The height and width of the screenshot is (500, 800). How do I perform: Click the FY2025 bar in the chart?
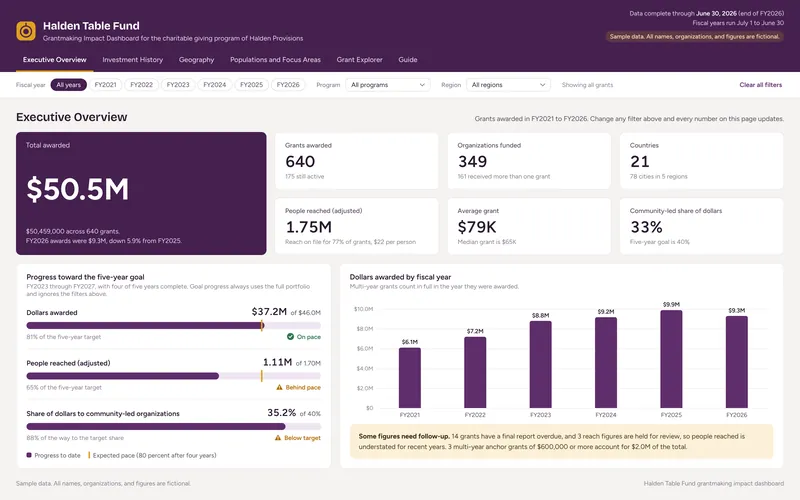click(671, 359)
